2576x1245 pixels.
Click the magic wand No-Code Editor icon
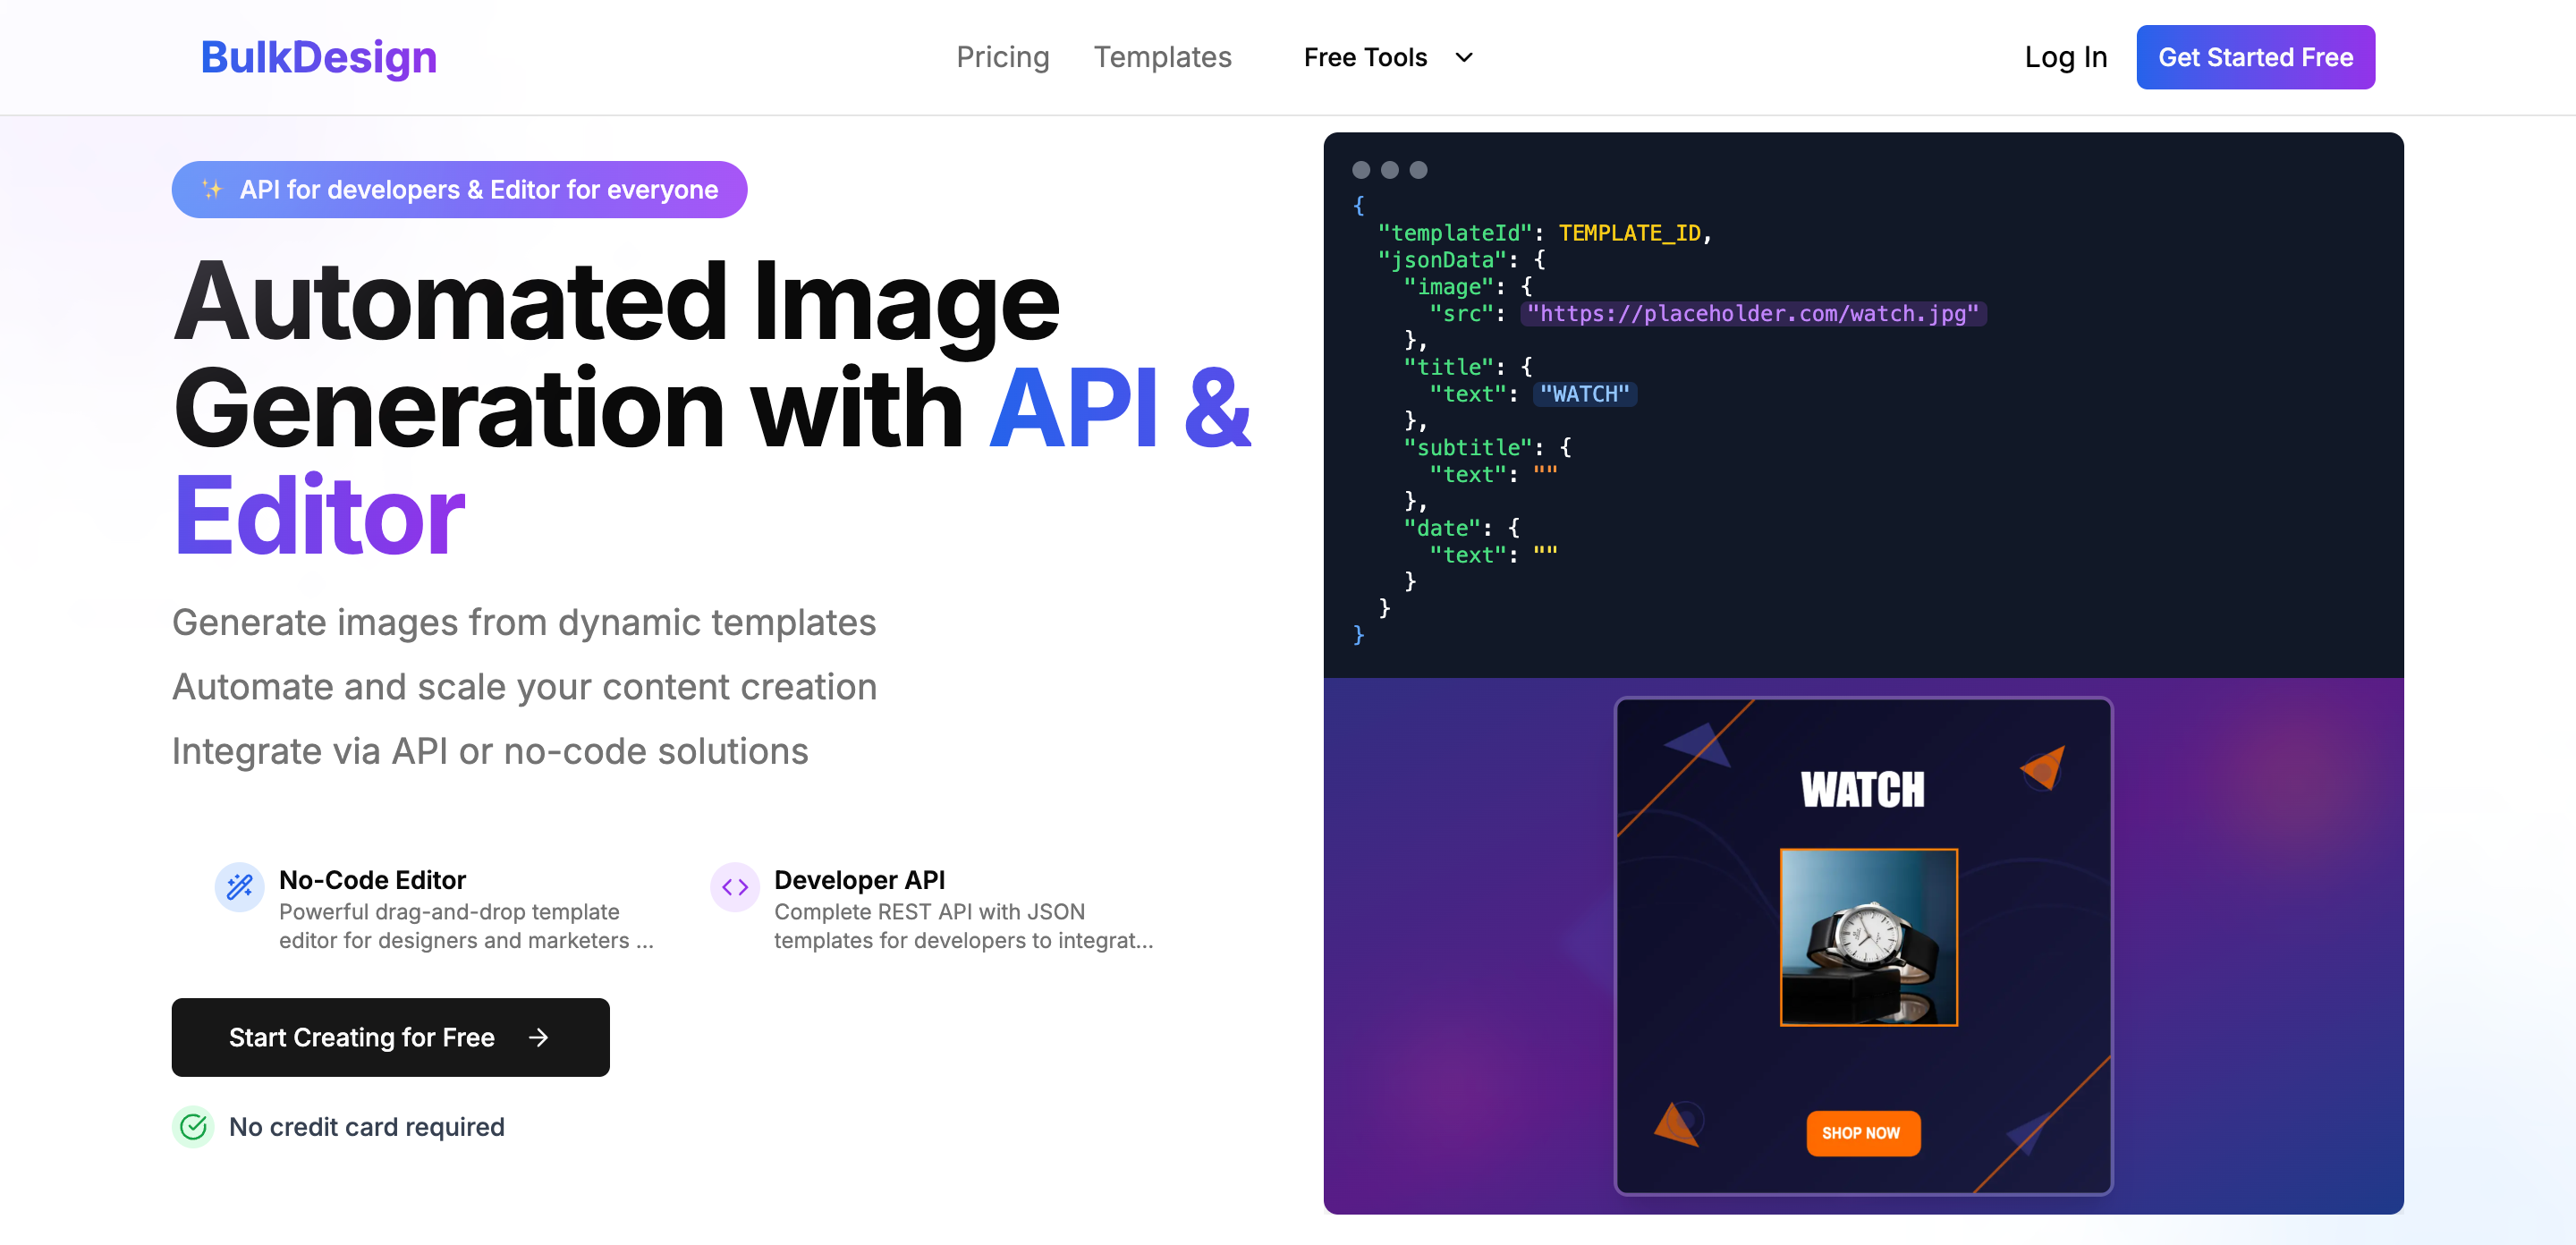(239, 886)
